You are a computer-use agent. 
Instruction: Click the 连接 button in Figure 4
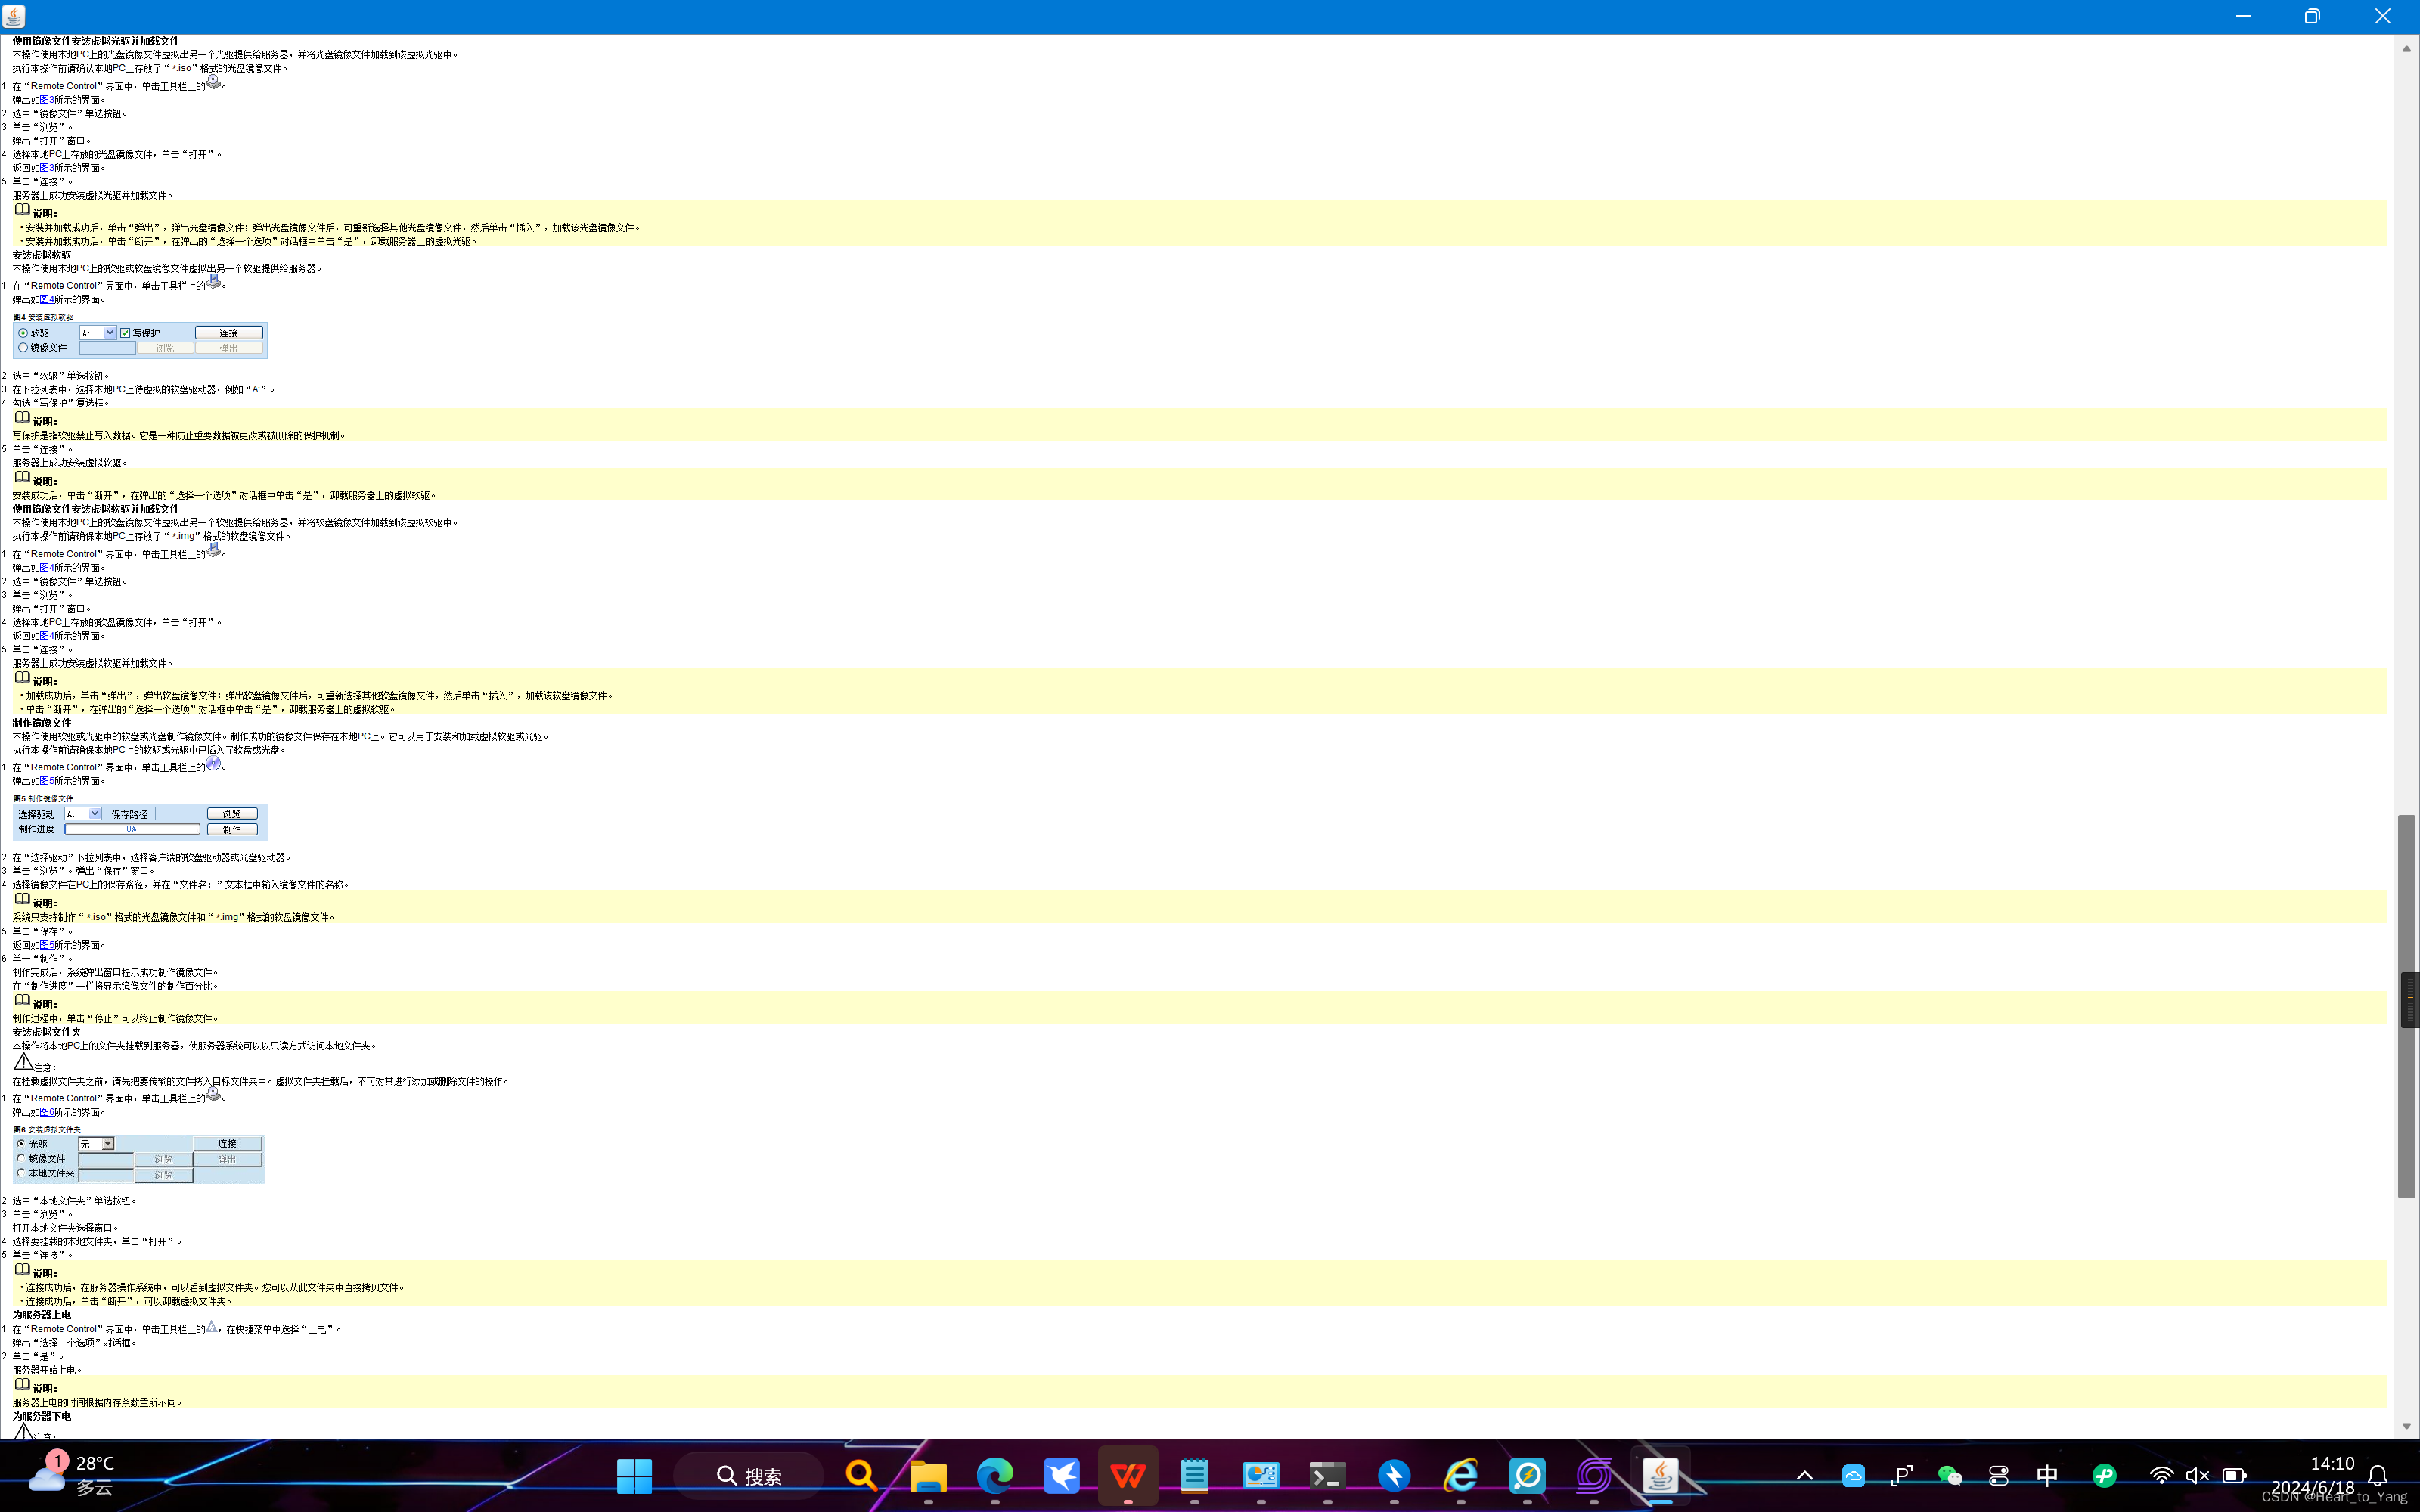[x=229, y=333]
